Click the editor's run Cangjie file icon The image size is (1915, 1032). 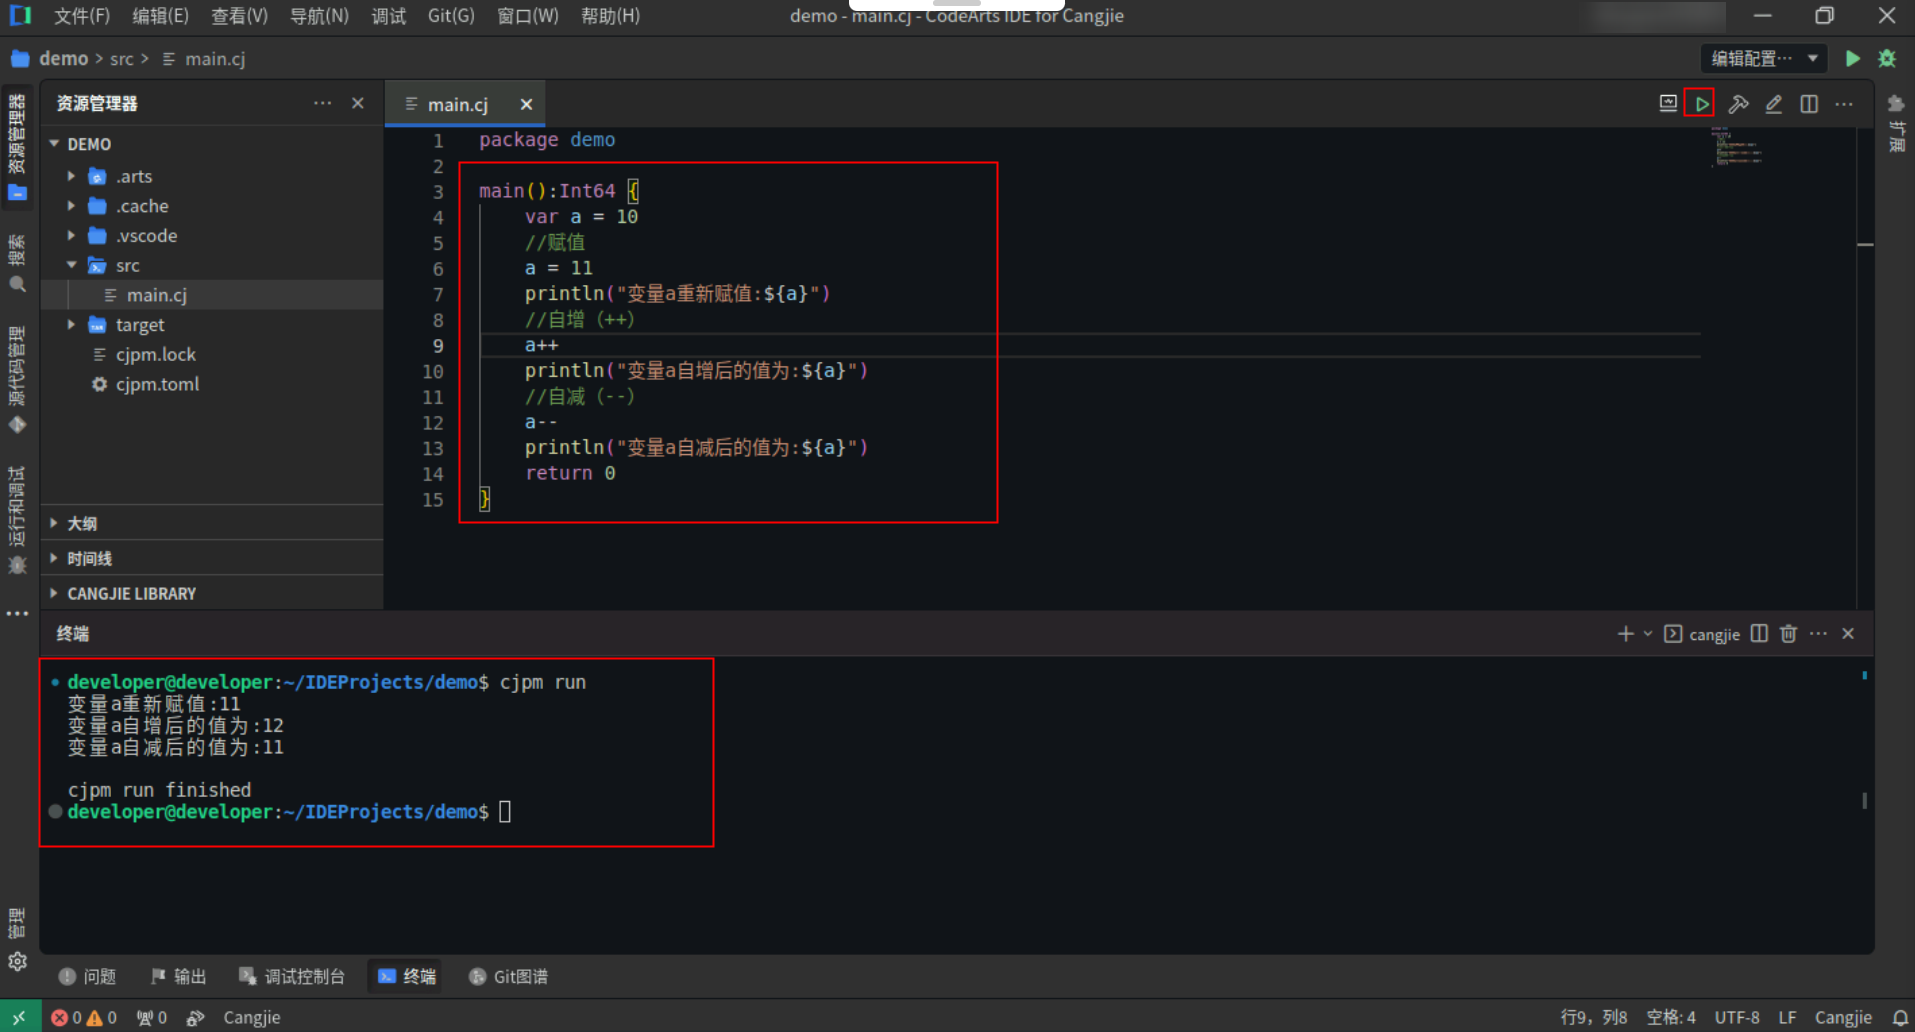coord(1701,104)
